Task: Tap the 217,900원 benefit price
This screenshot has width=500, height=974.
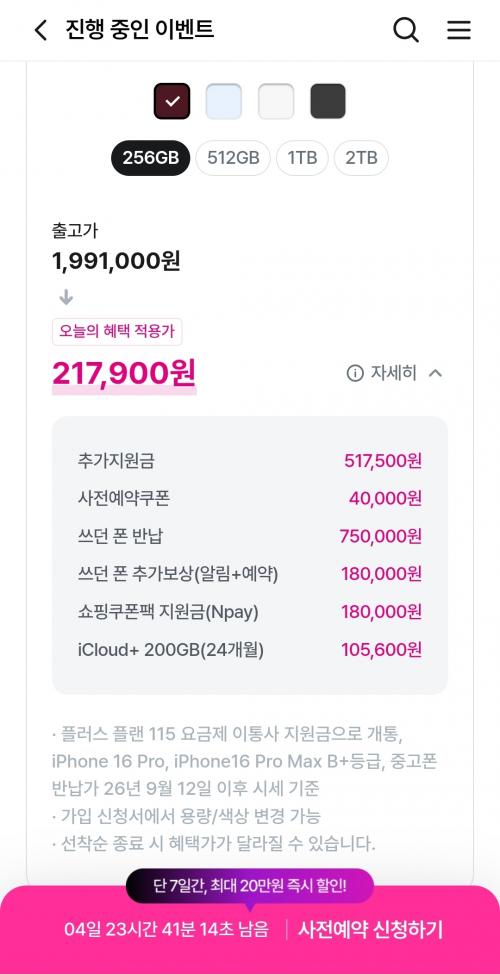Action: [124, 373]
